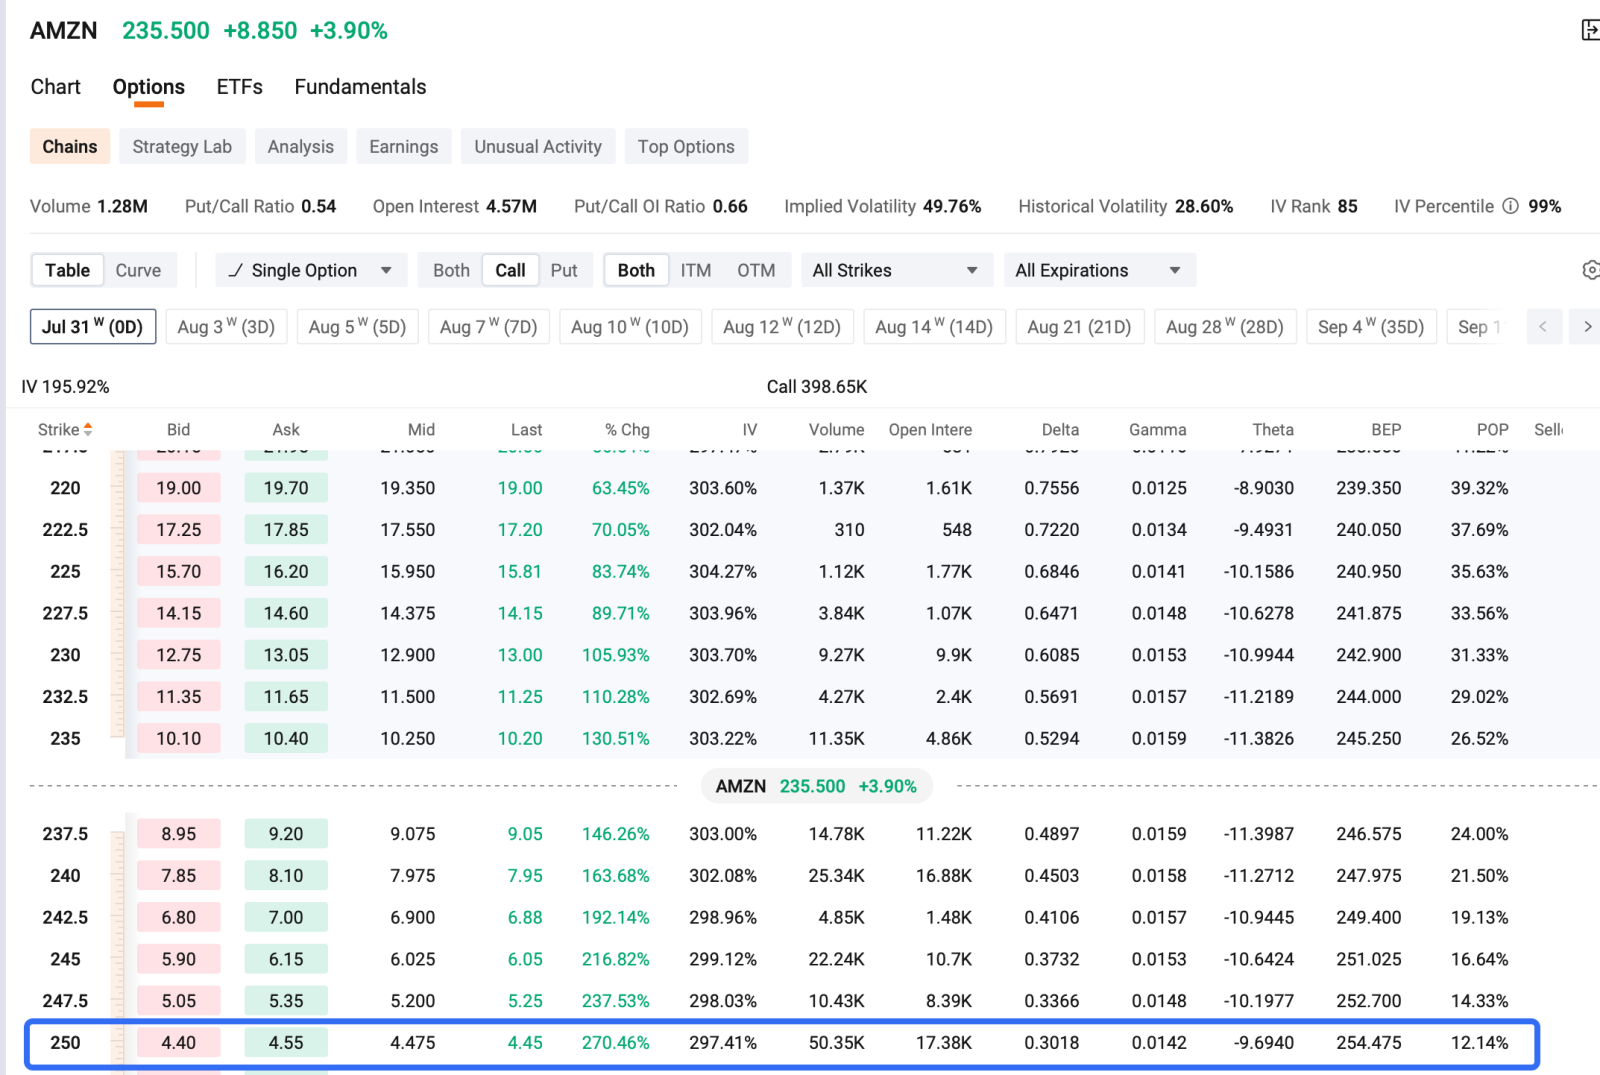Open the All Expirations dropdown

pyautogui.click(x=1099, y=270)
